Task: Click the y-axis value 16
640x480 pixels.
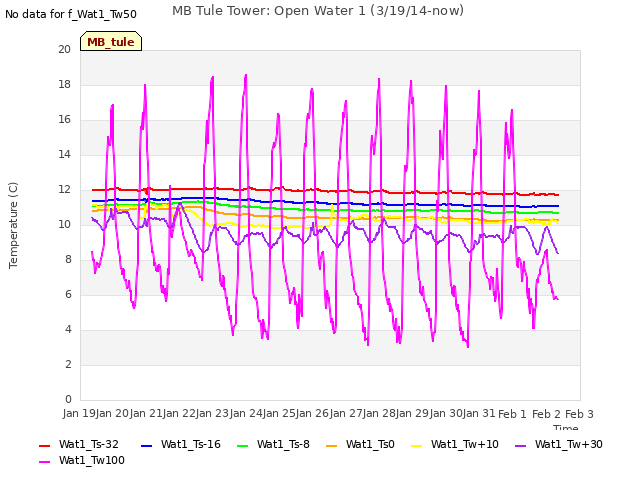Action: pyautogui.click(x=64, y=119)
